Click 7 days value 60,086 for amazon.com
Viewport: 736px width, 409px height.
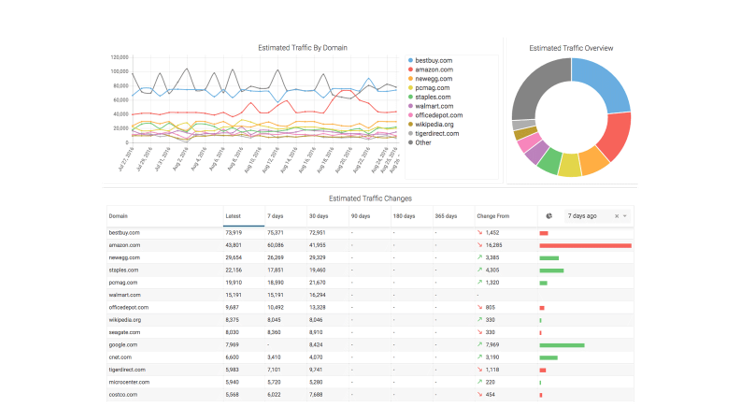(x=276, y=245)
